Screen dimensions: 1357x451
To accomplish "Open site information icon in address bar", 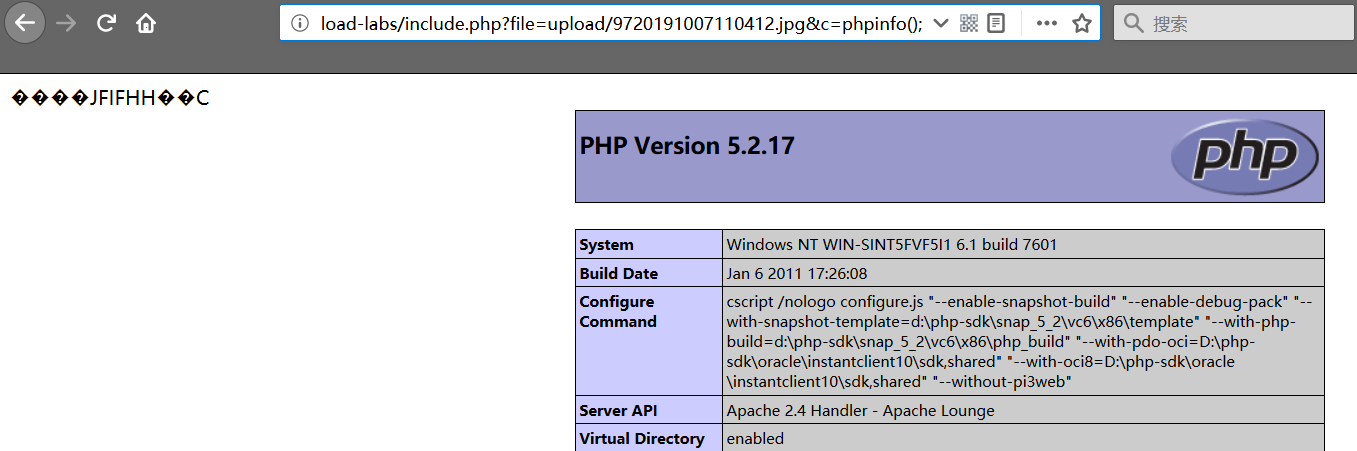I will pos(300,23).
